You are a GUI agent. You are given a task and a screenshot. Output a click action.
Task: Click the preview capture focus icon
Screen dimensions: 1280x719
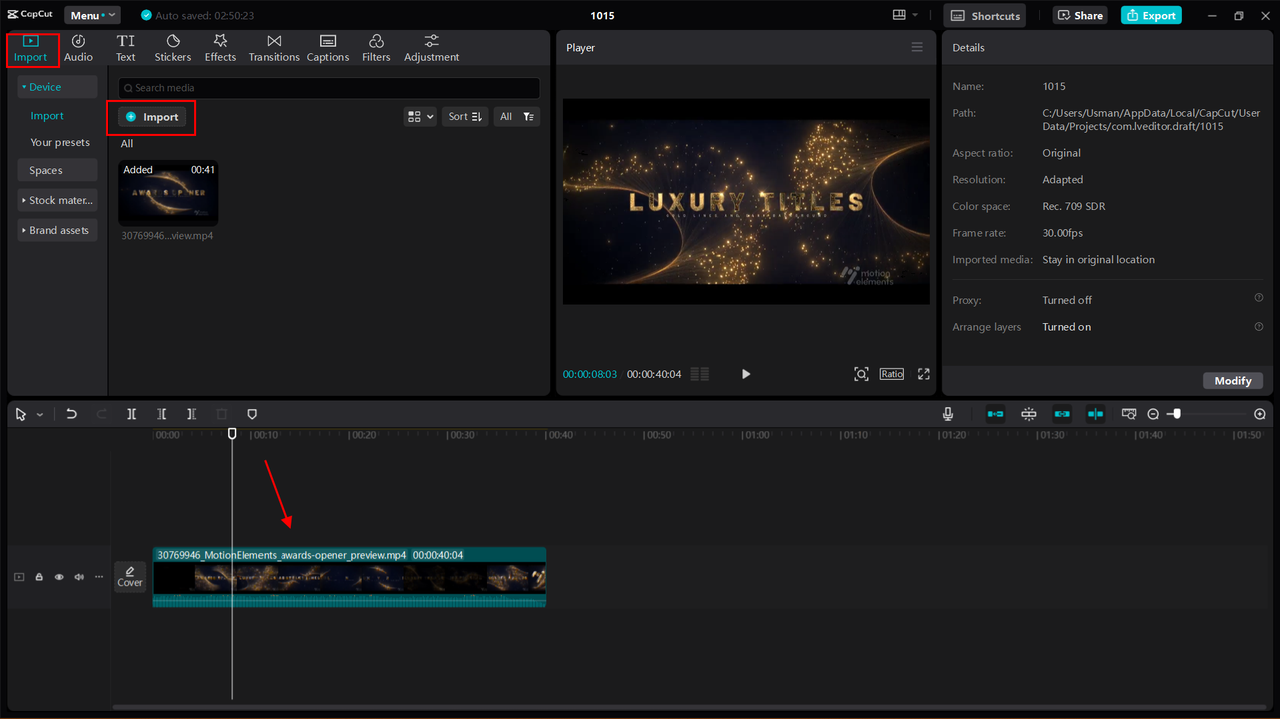[861, 374]
